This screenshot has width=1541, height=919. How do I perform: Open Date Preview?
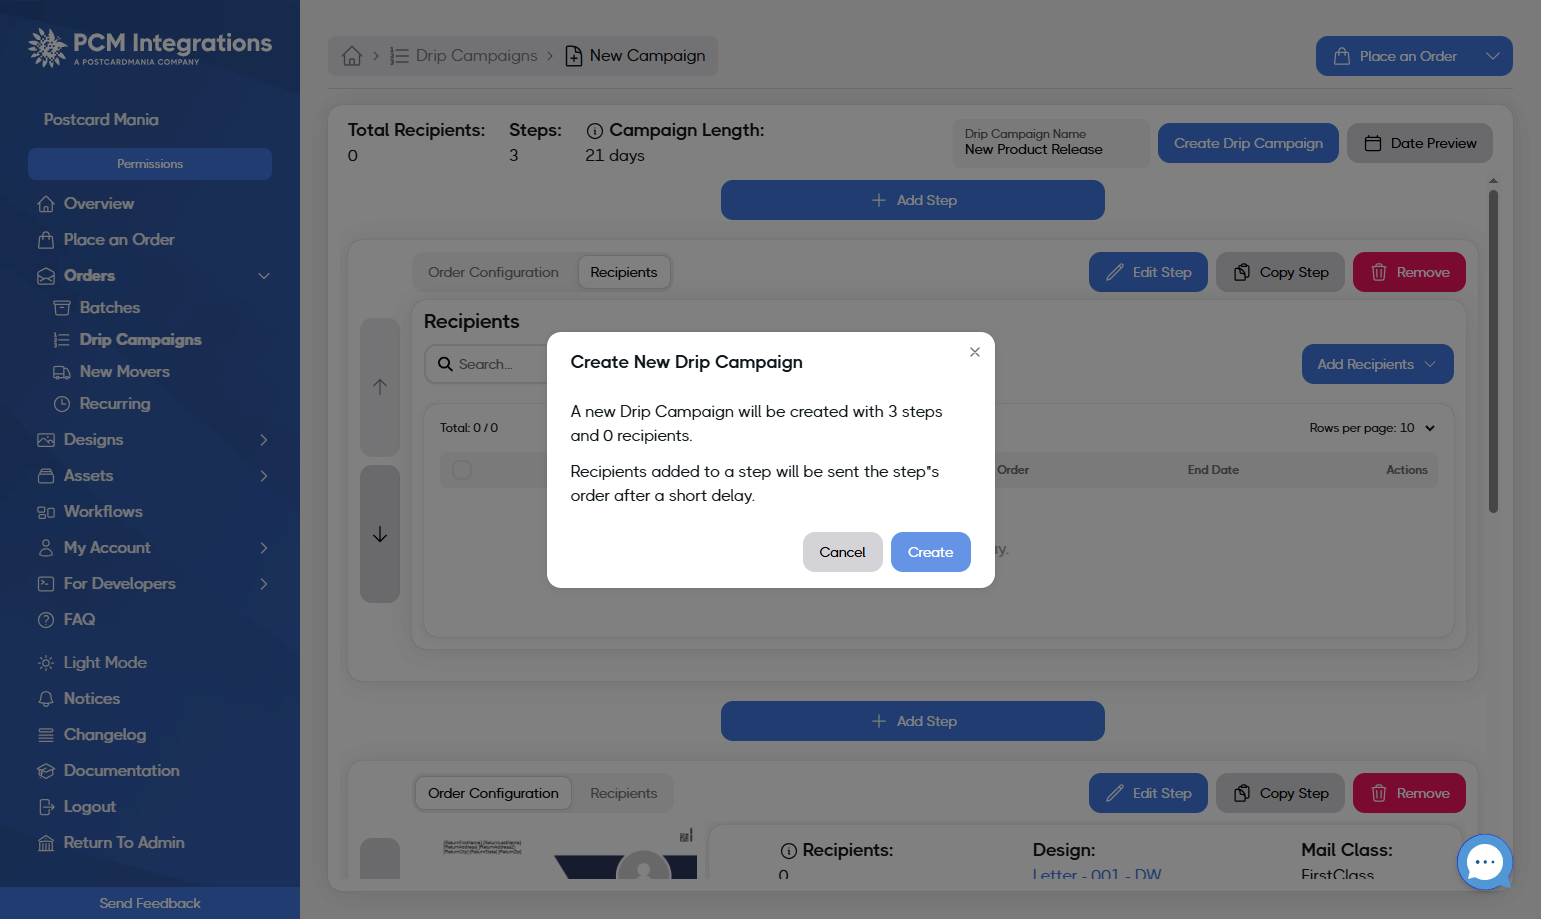click(1420, 143)
